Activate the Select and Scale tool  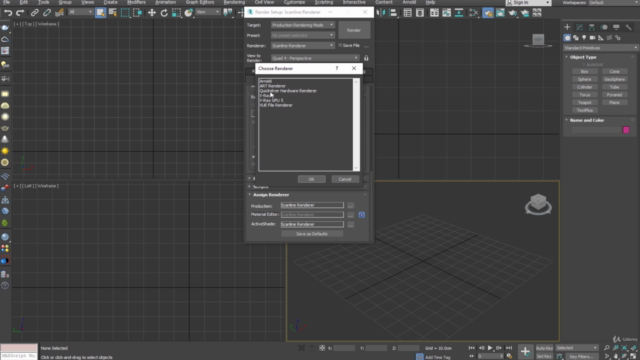click(x=176, y=13)
